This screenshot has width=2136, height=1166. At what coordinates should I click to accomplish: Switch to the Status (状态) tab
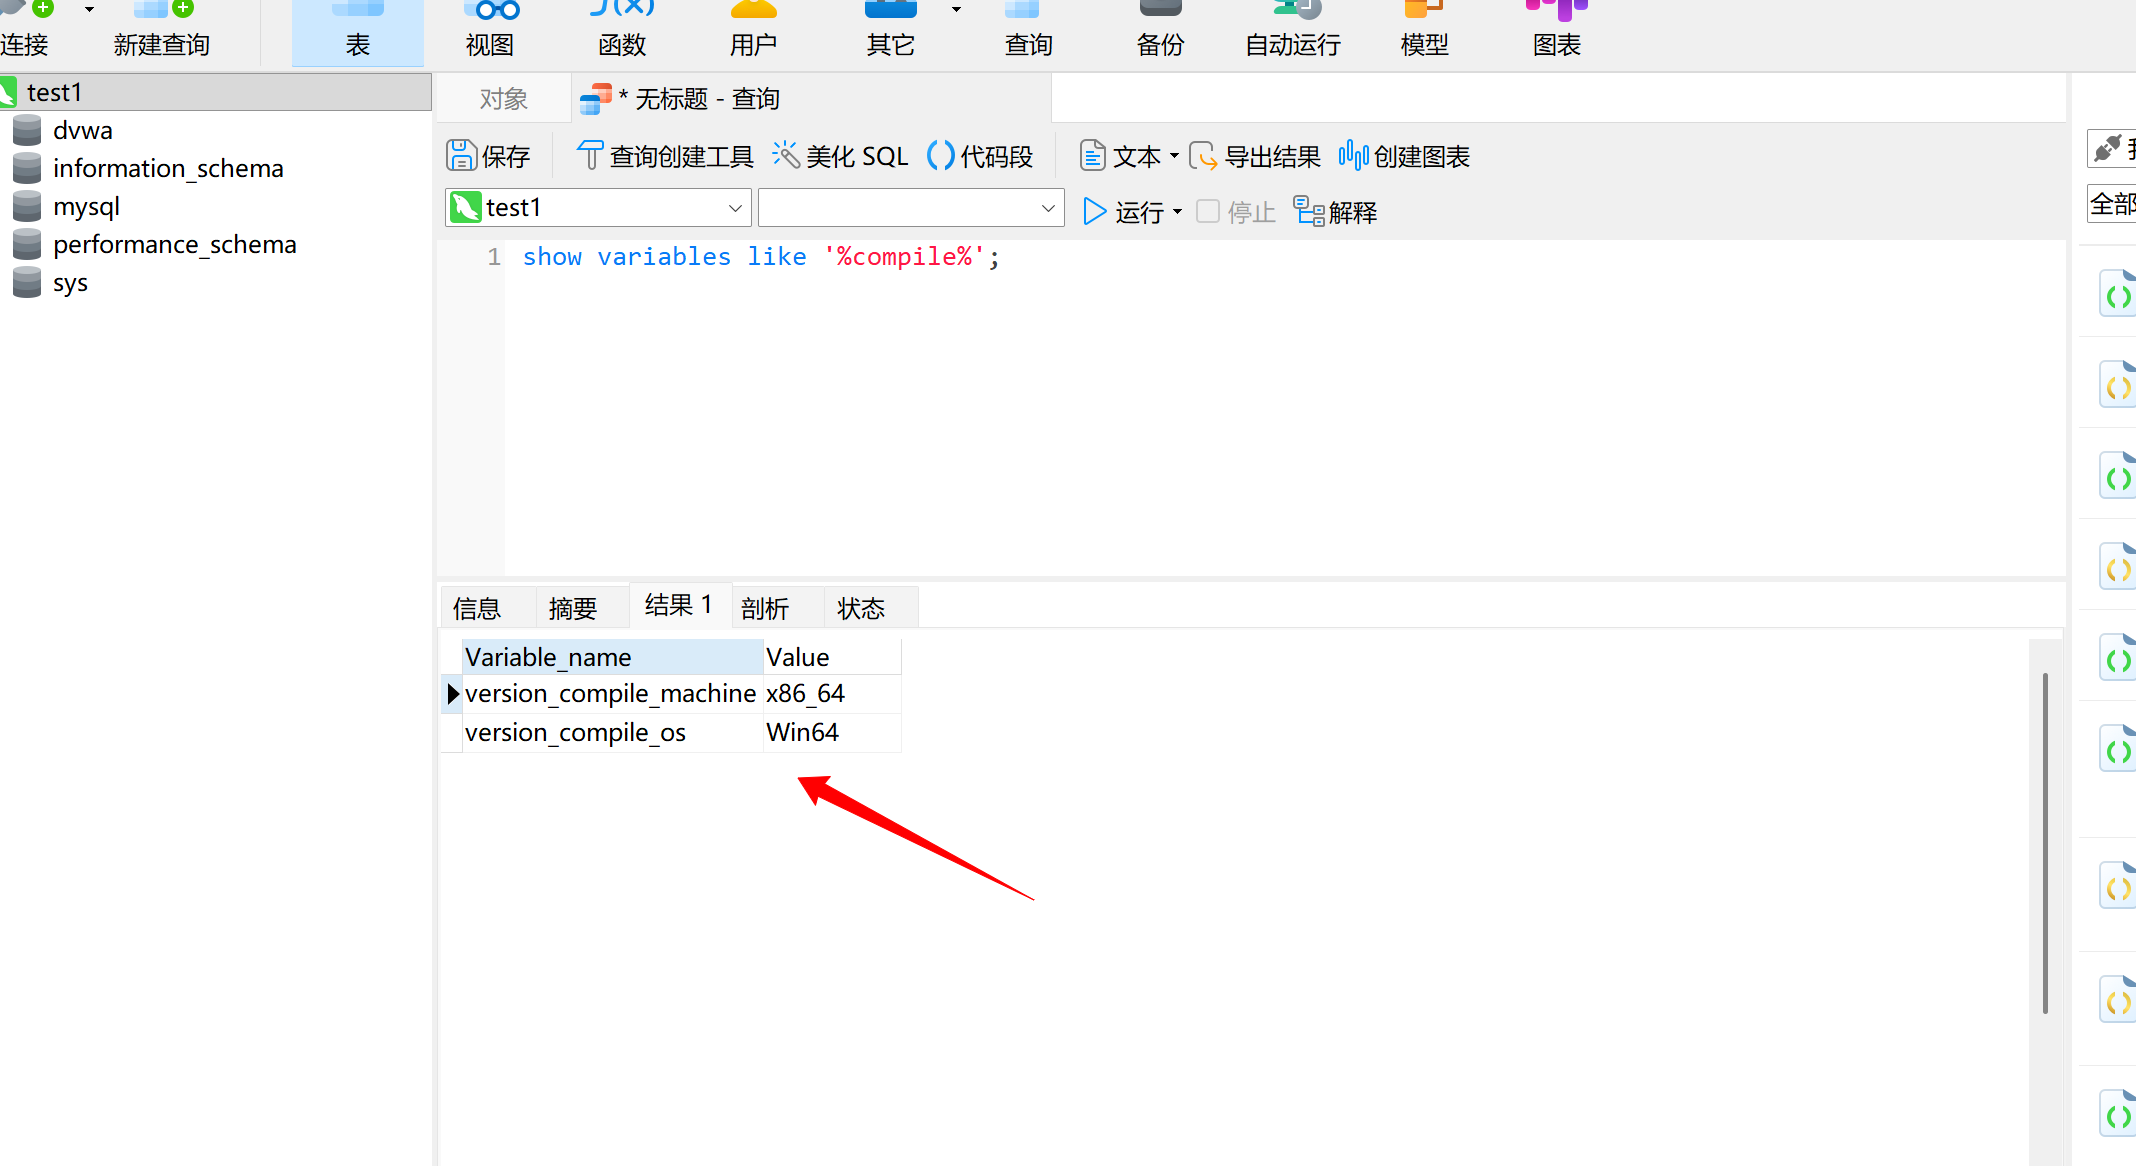[861, 608]
